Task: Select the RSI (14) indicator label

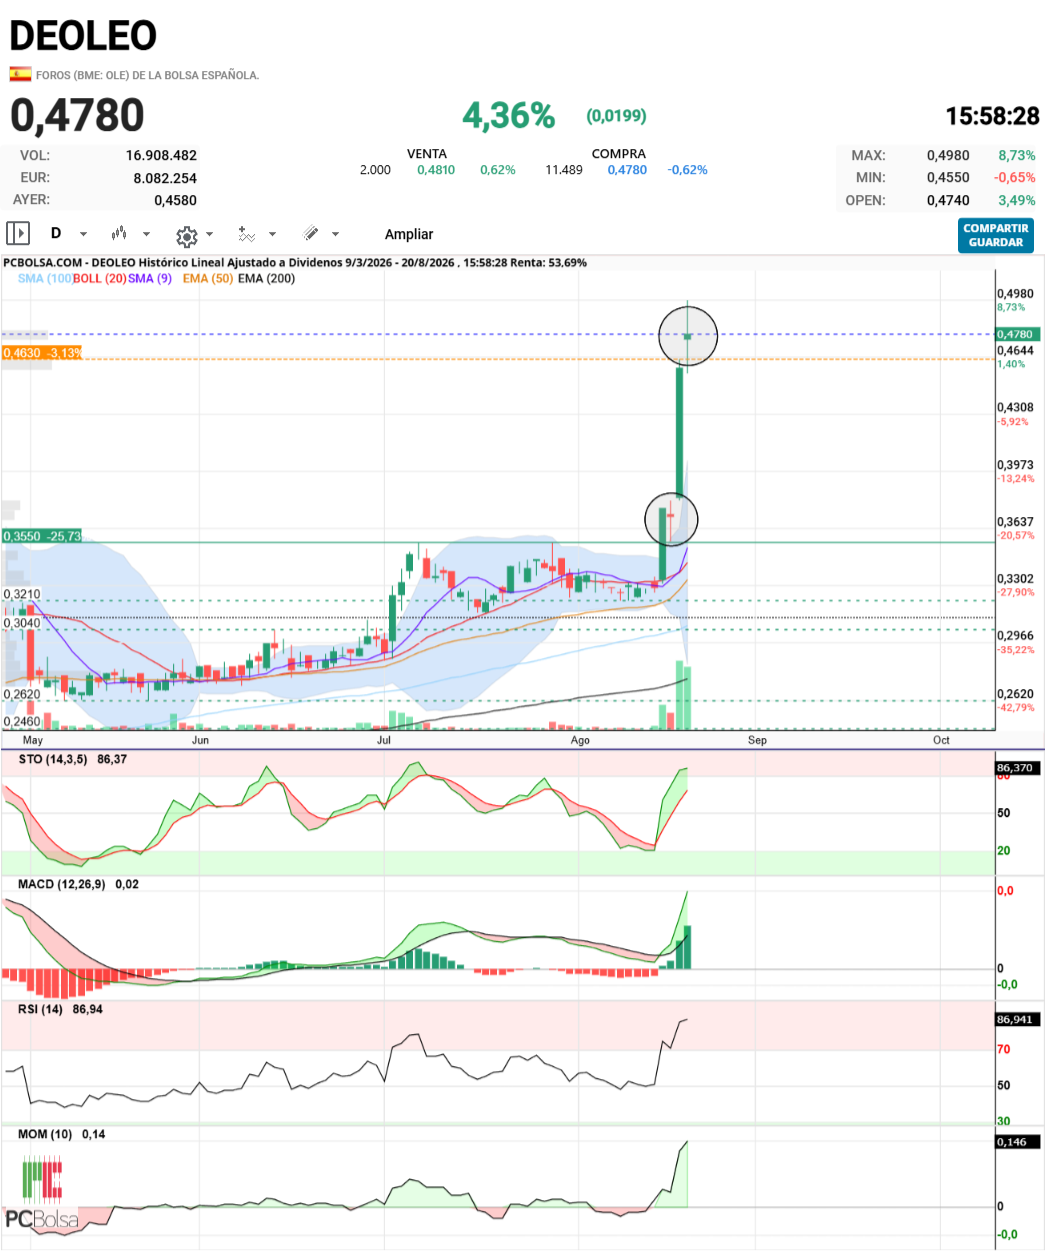Action: coord(41,1010)
